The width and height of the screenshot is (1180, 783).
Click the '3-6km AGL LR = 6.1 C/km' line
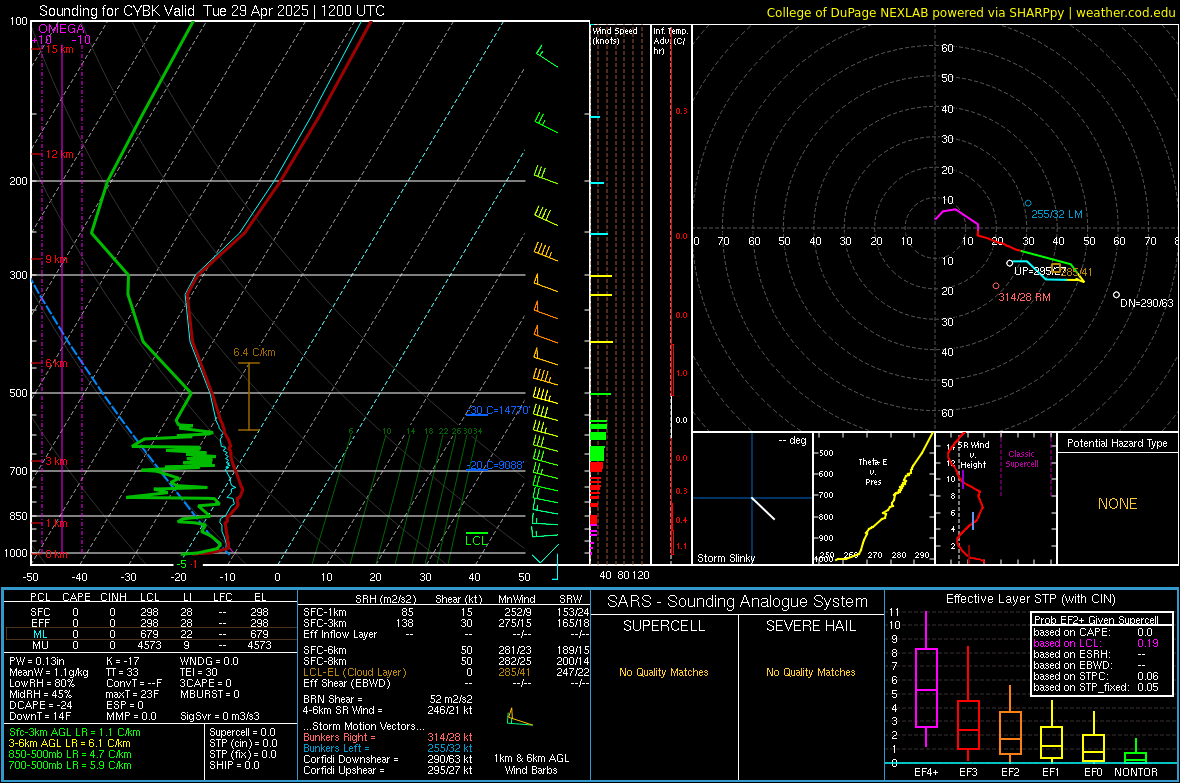coord(69,743)
